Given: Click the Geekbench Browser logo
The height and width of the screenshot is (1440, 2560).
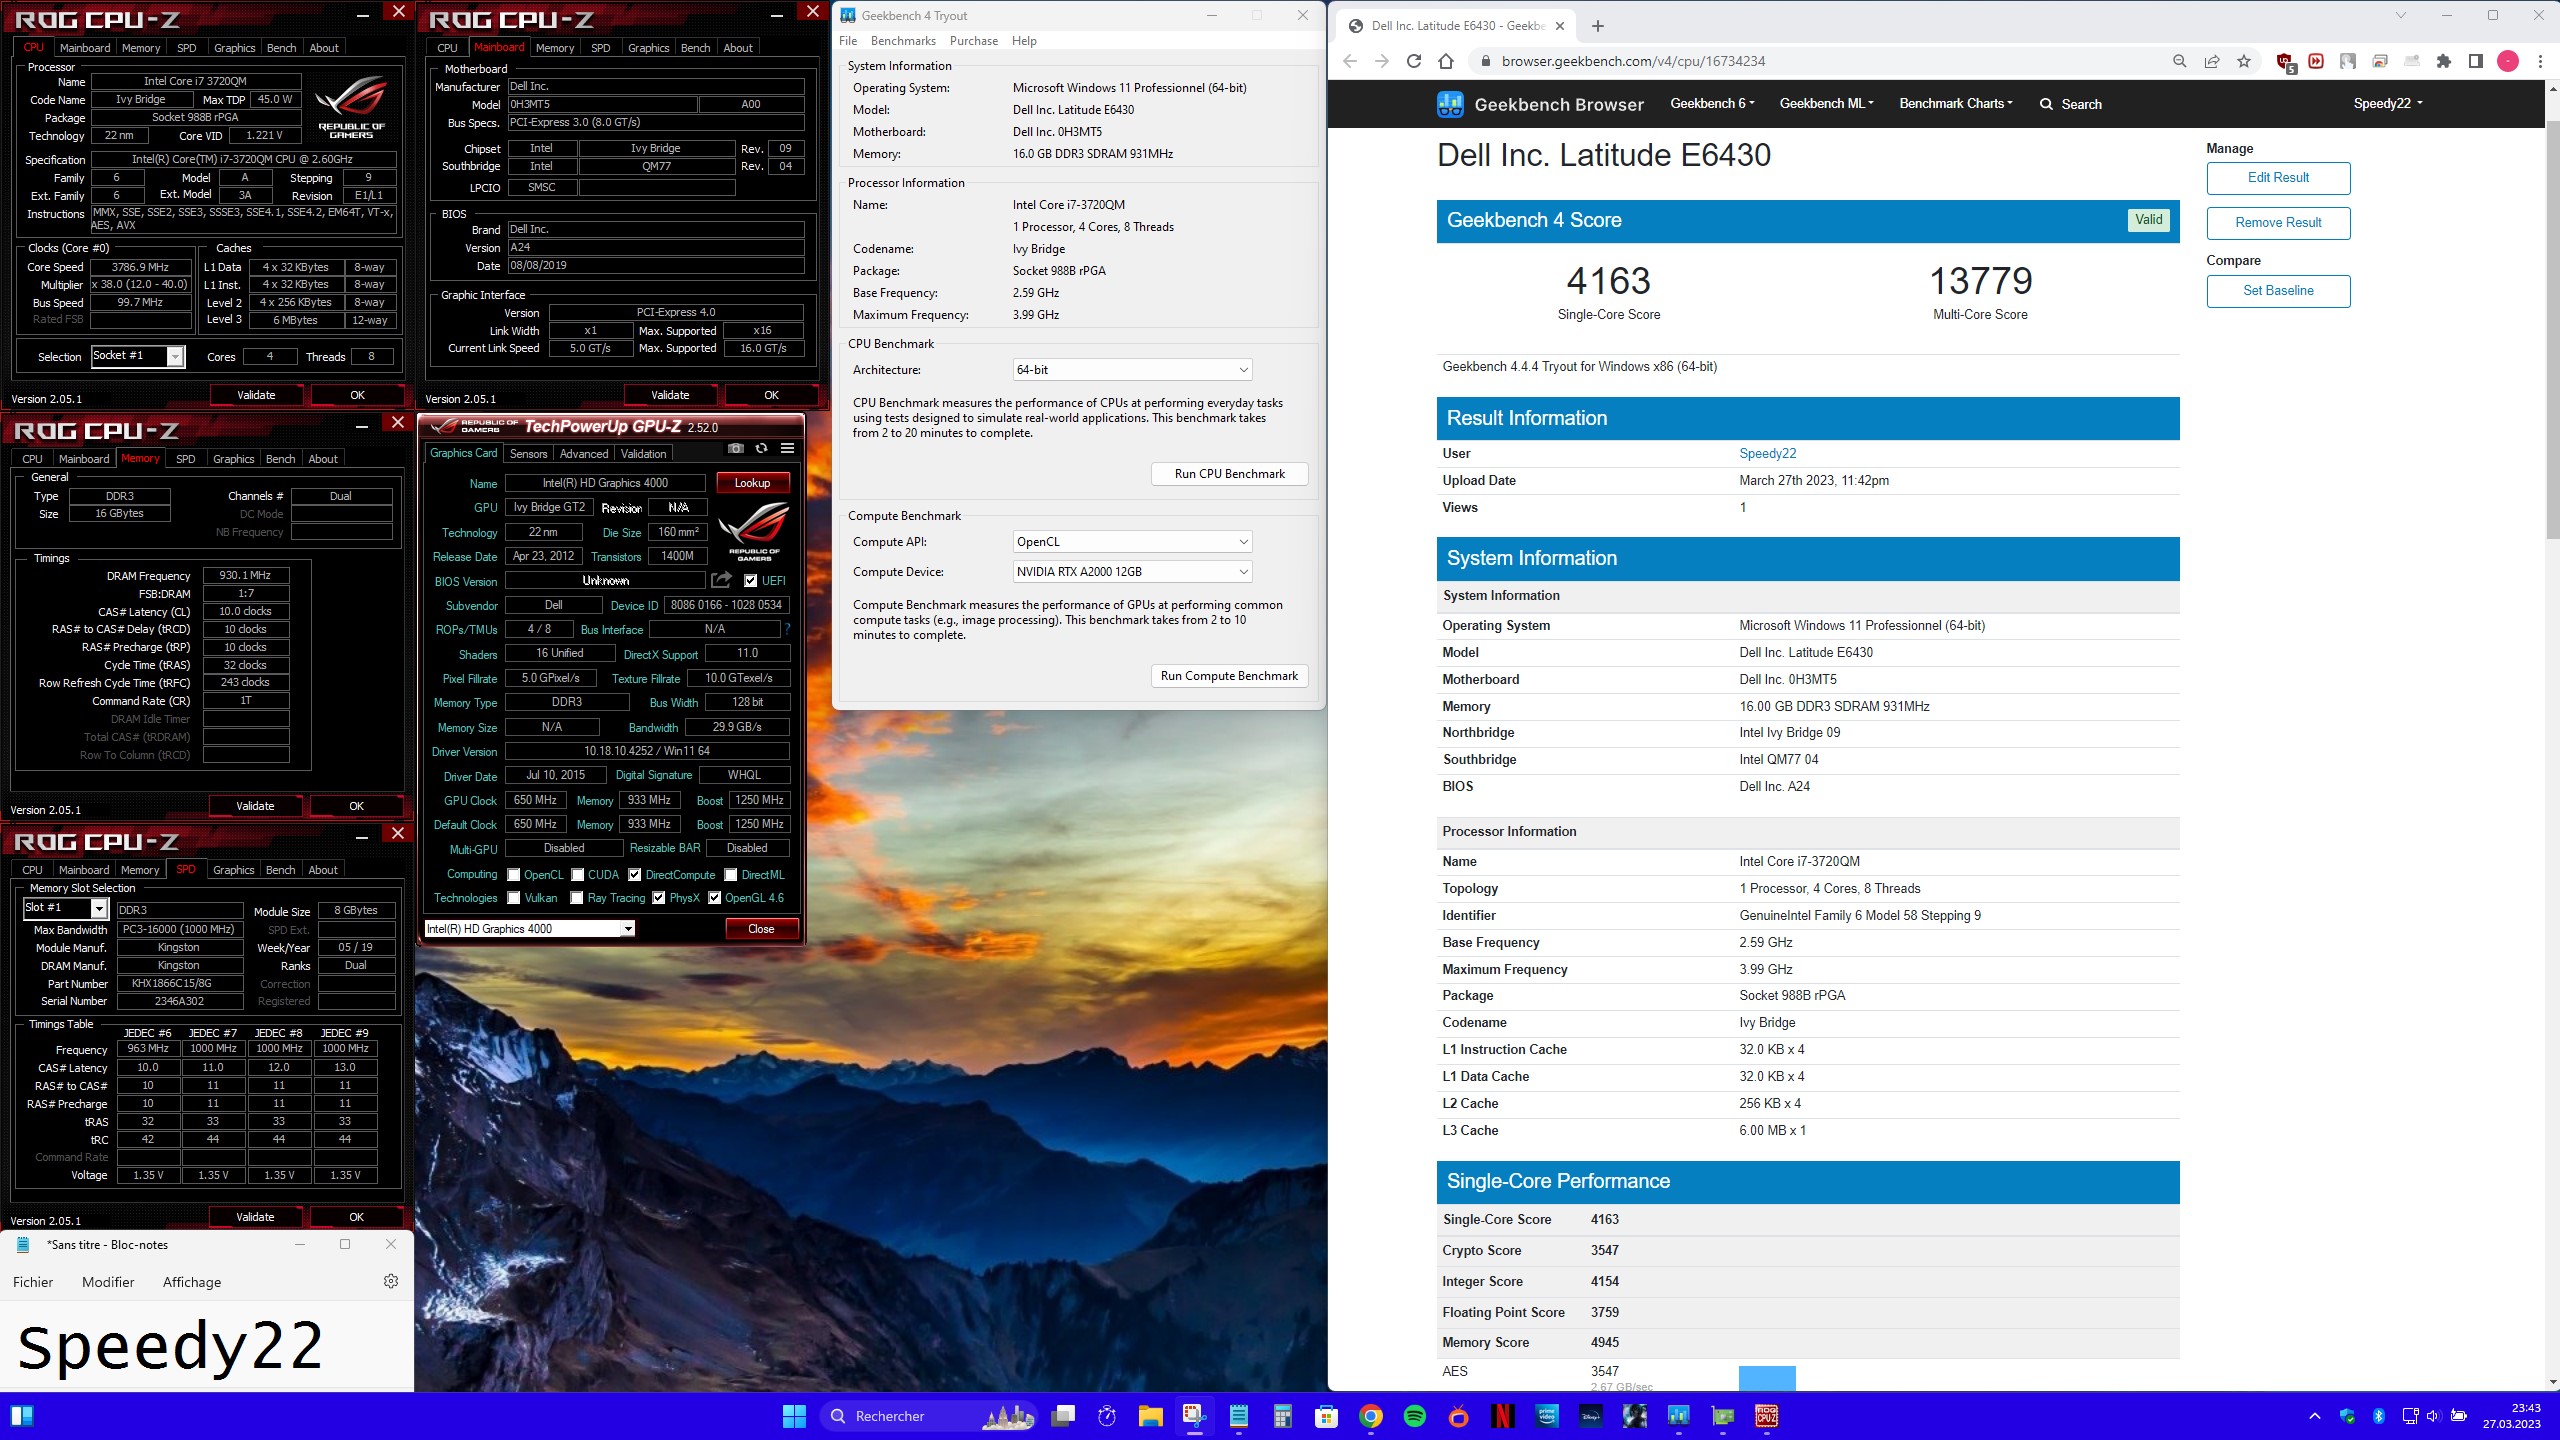Looking at the screenshot, I should 1540,104.
